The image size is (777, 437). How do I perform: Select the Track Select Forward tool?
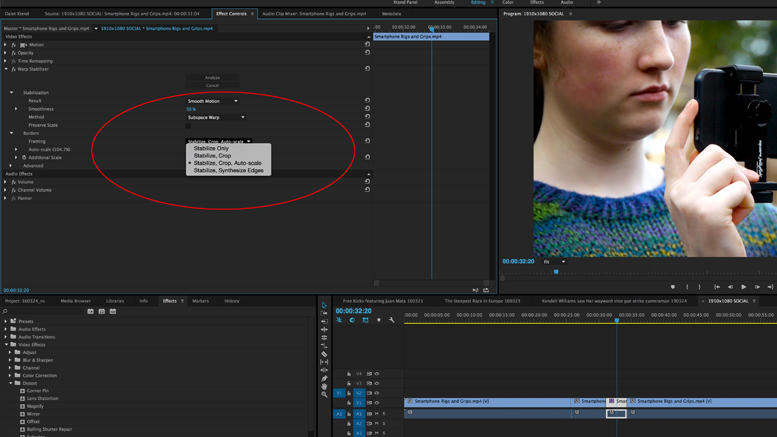(324, 313)
